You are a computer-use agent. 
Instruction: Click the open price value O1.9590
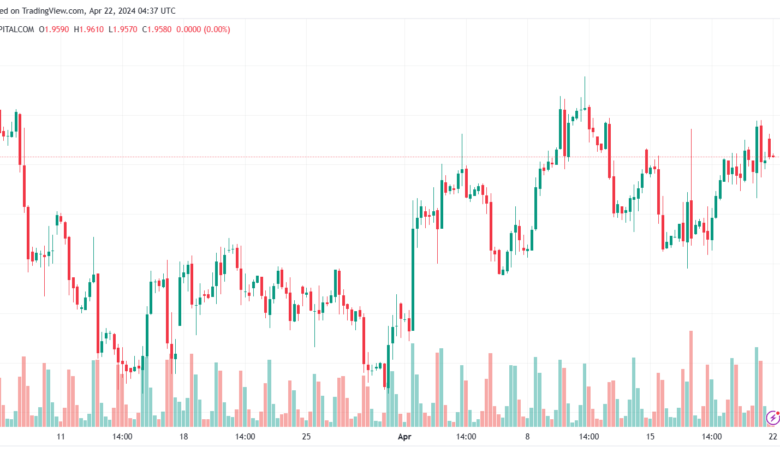click(54, 29)
